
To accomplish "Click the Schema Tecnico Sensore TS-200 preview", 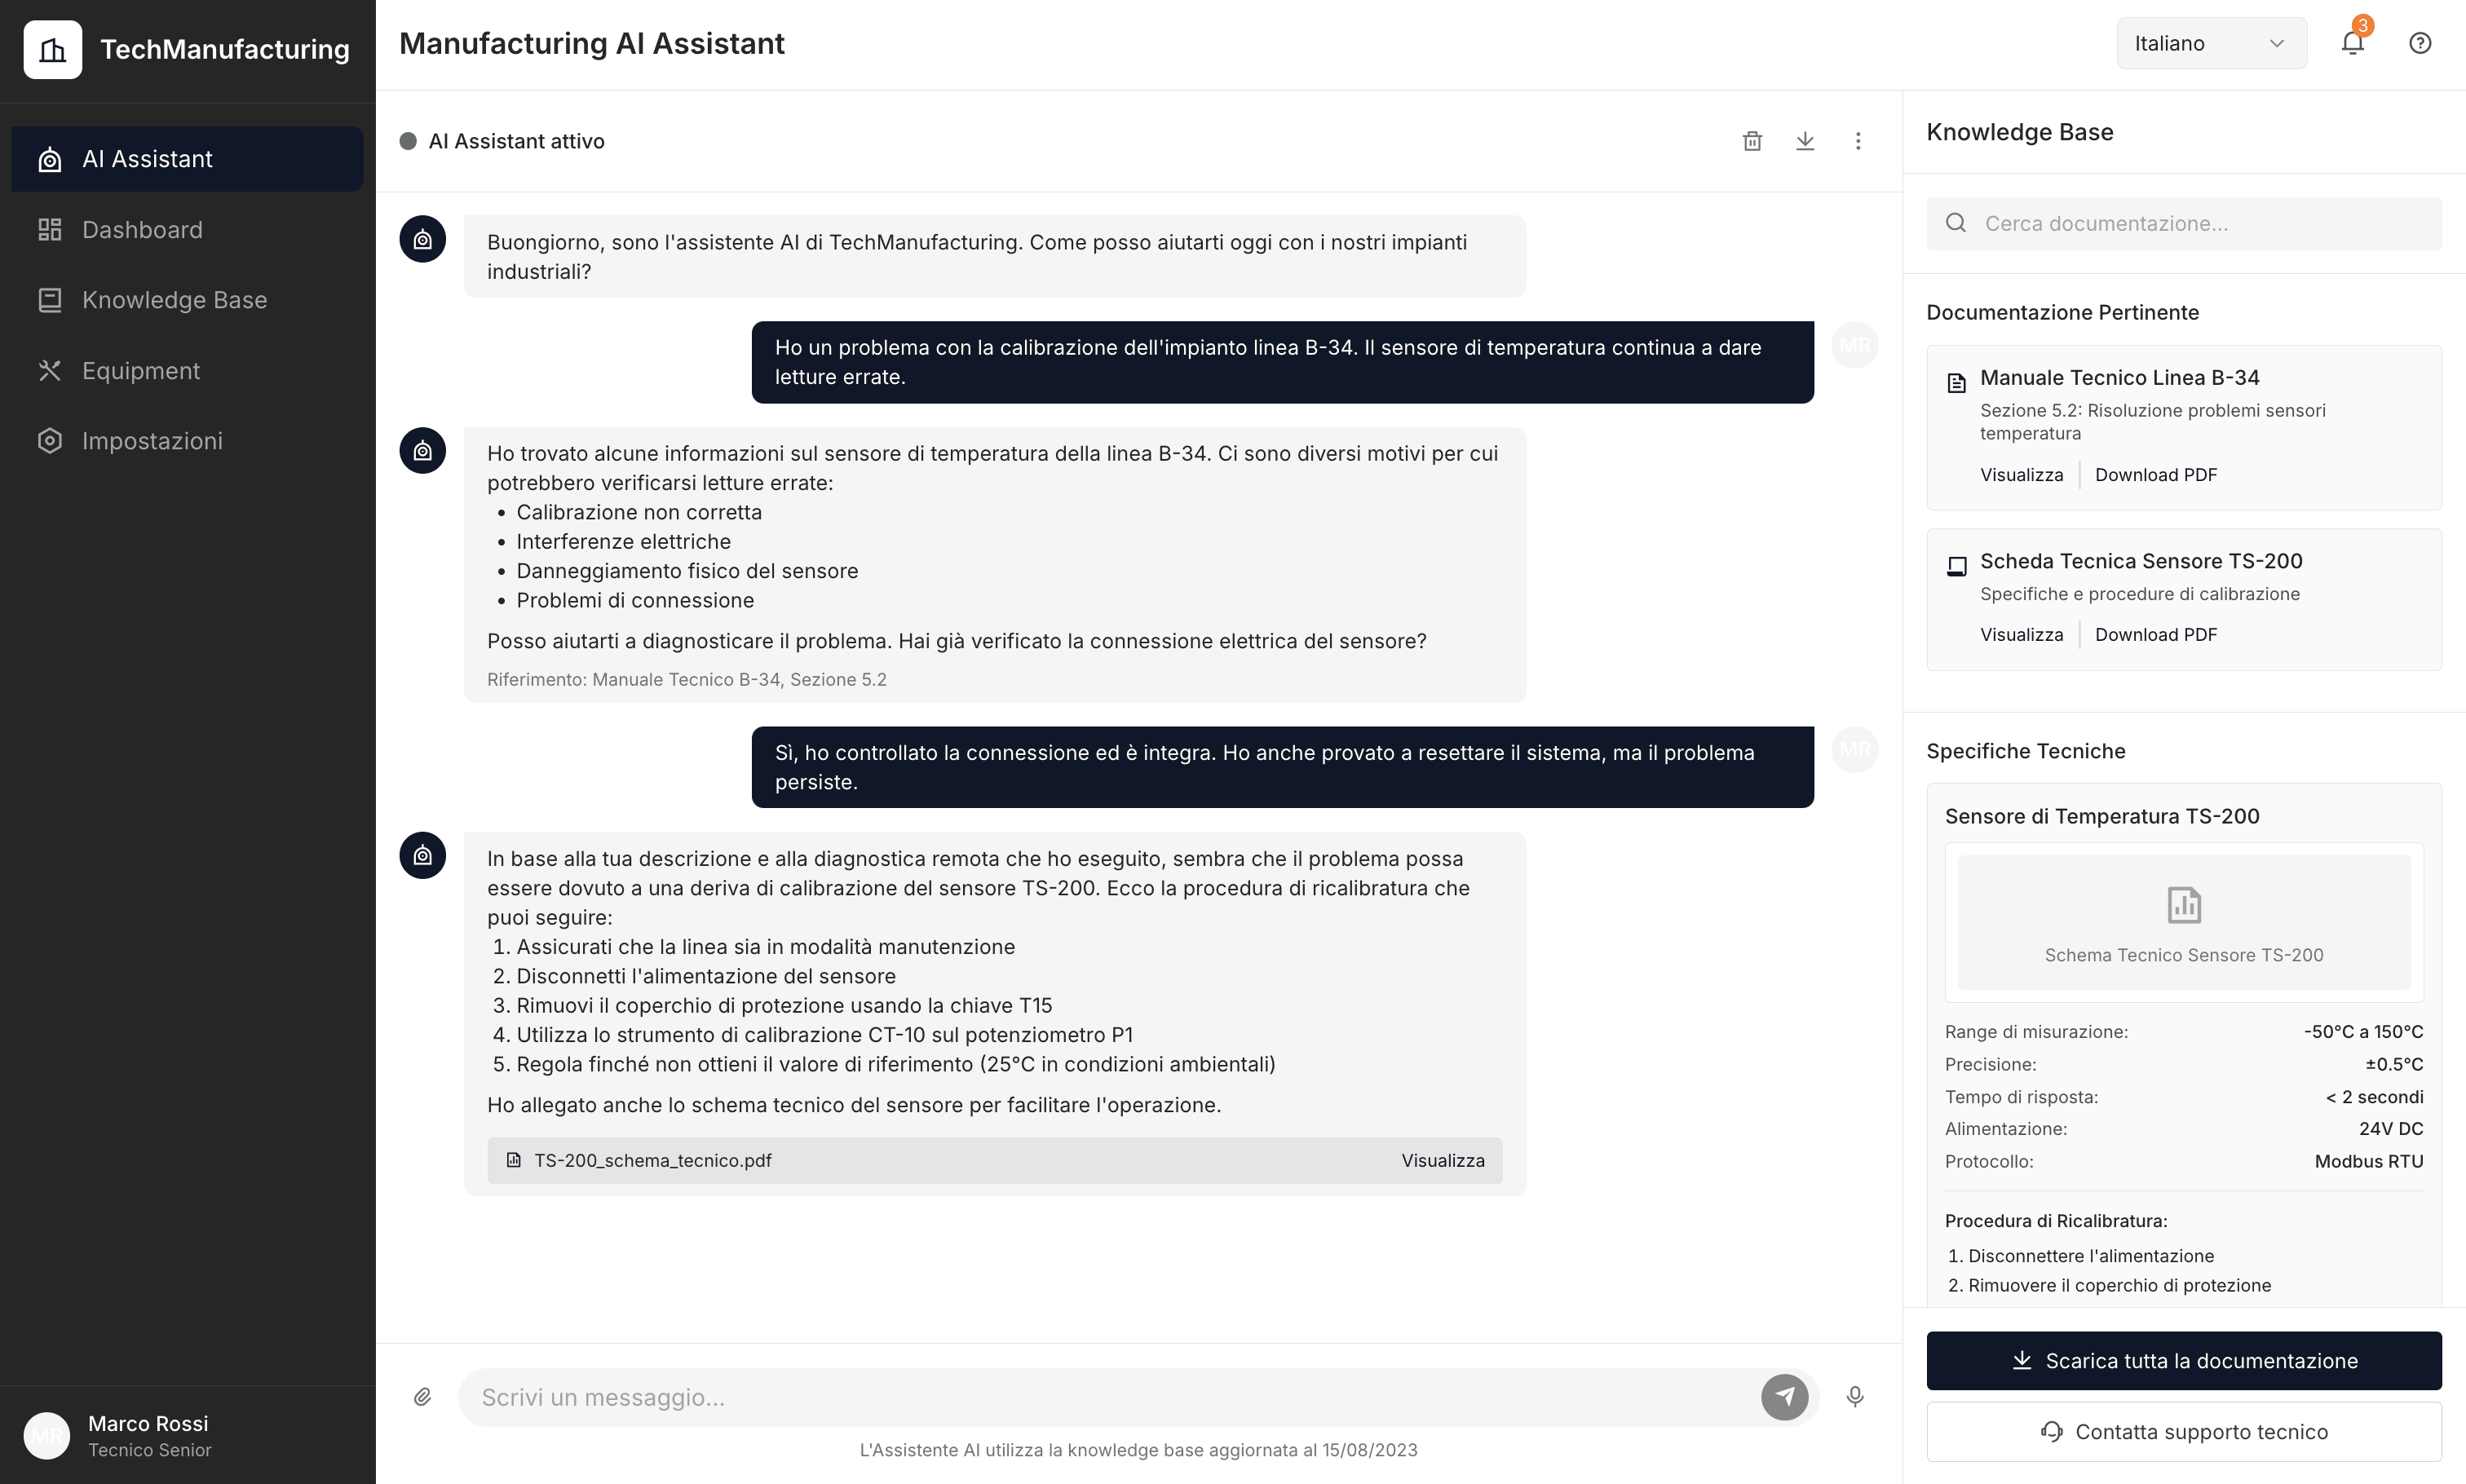I will [2183, 920].
